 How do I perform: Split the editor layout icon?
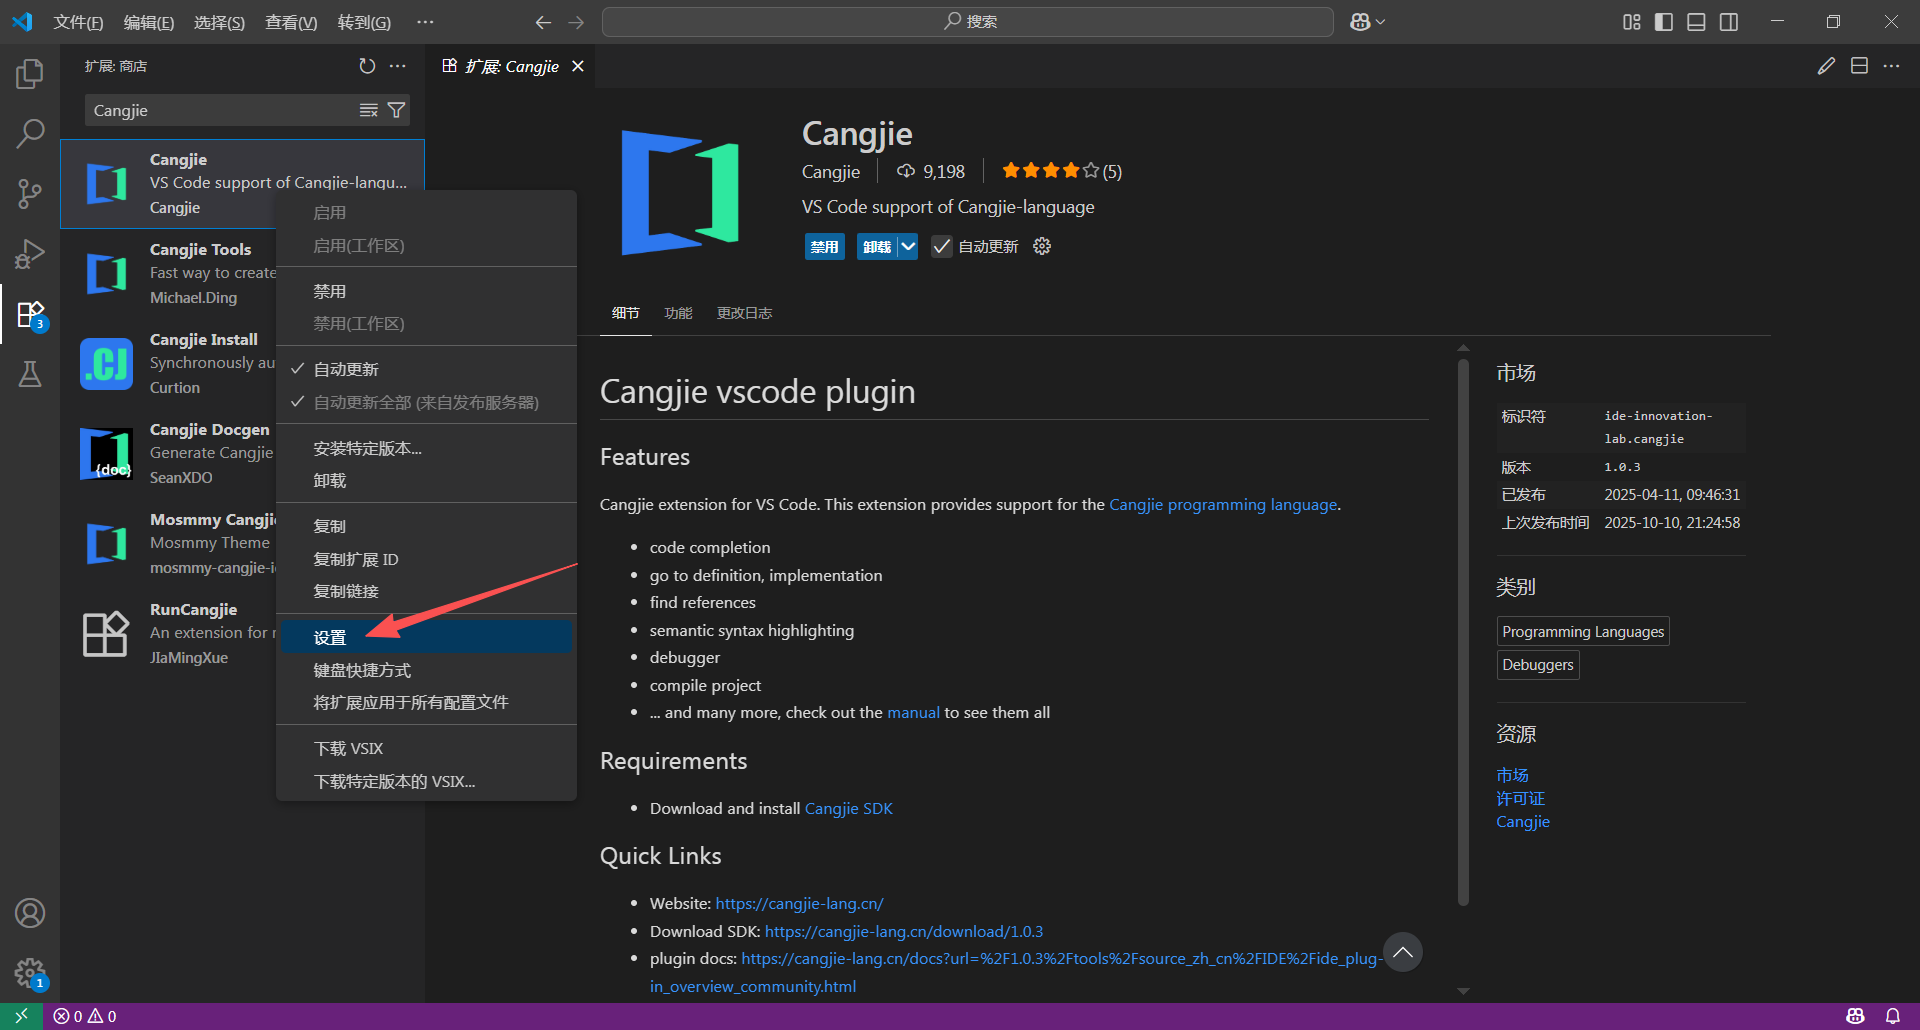point(1859,66)
